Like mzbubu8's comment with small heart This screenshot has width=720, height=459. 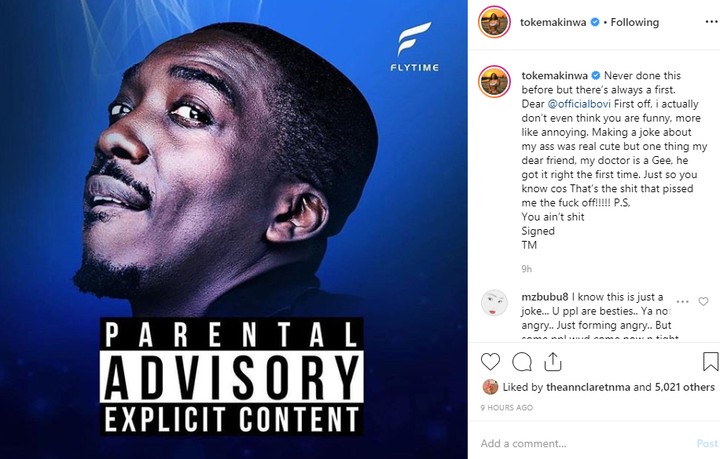(x=703, y=301)
